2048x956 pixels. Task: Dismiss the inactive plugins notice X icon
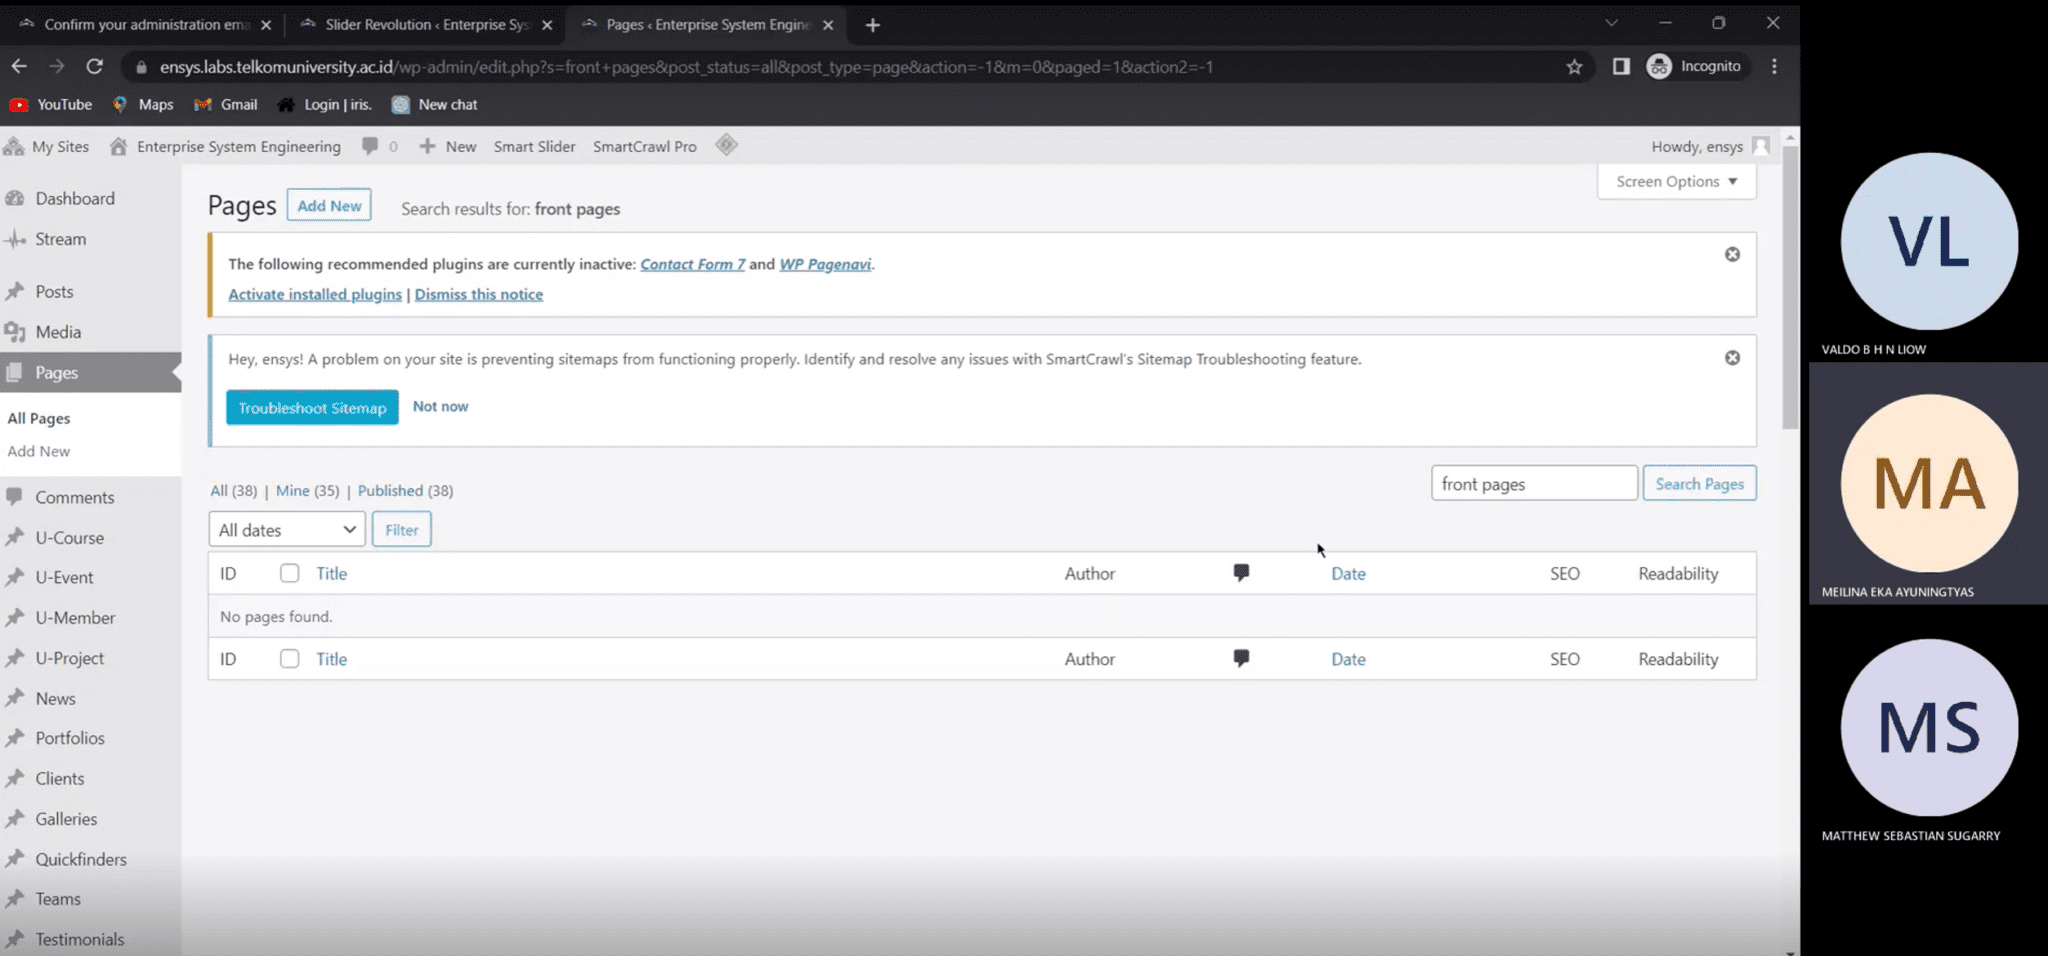pos(1732,254)
